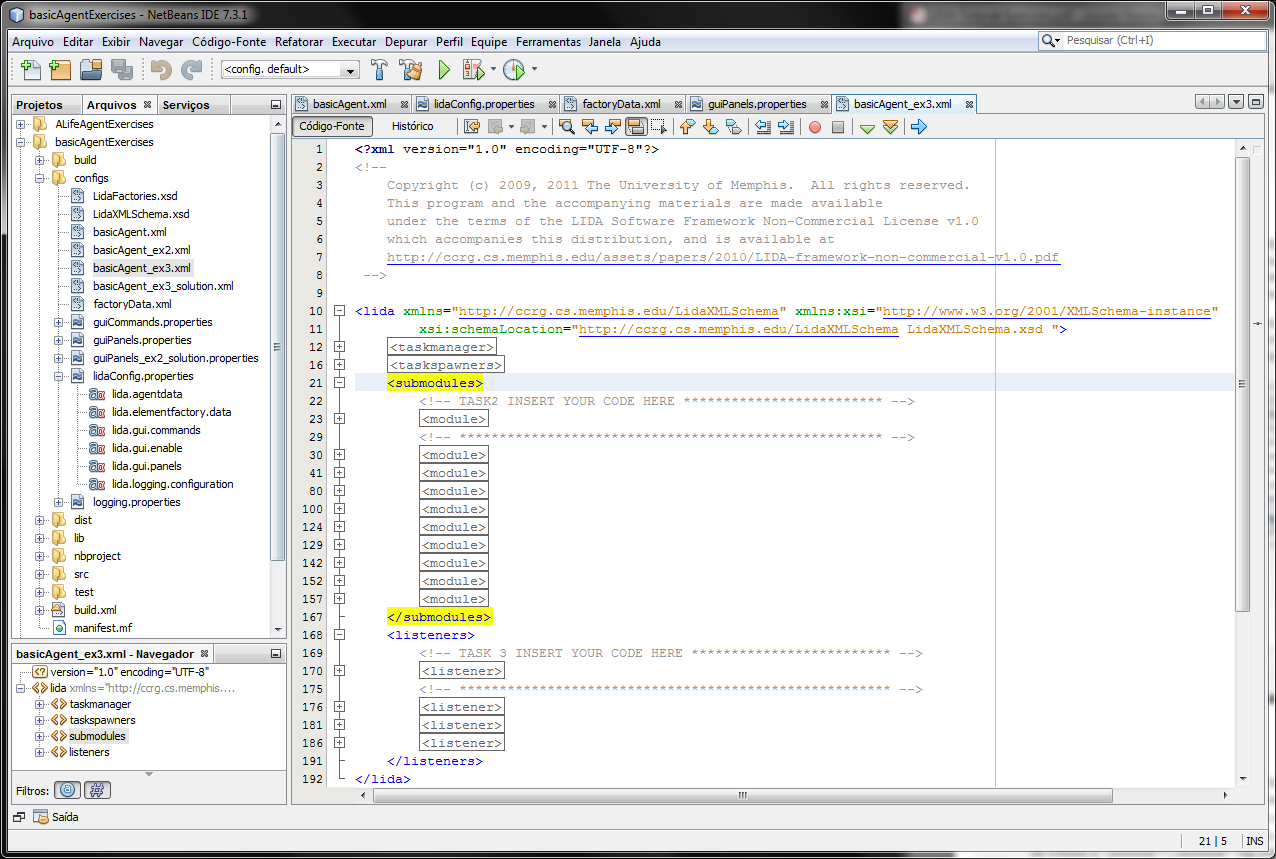The image size is (1276, 859).
Task: Click the Save All disks icon
Action: tap(122, 70)
